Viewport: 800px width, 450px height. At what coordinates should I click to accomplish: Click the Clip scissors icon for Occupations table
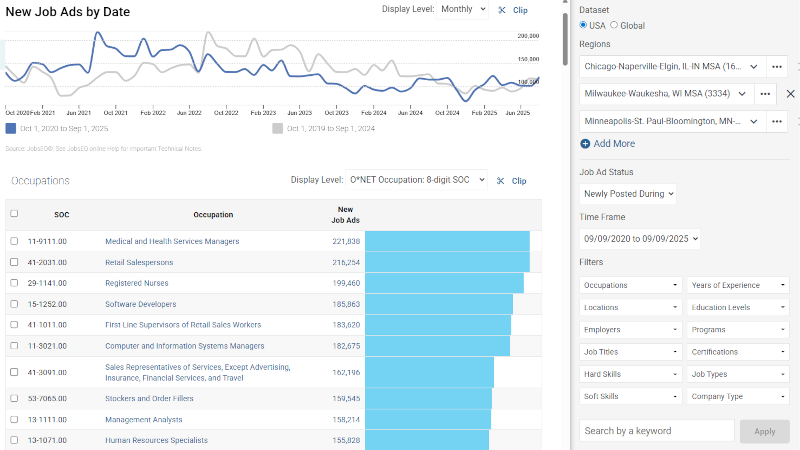tap(502, 181)
